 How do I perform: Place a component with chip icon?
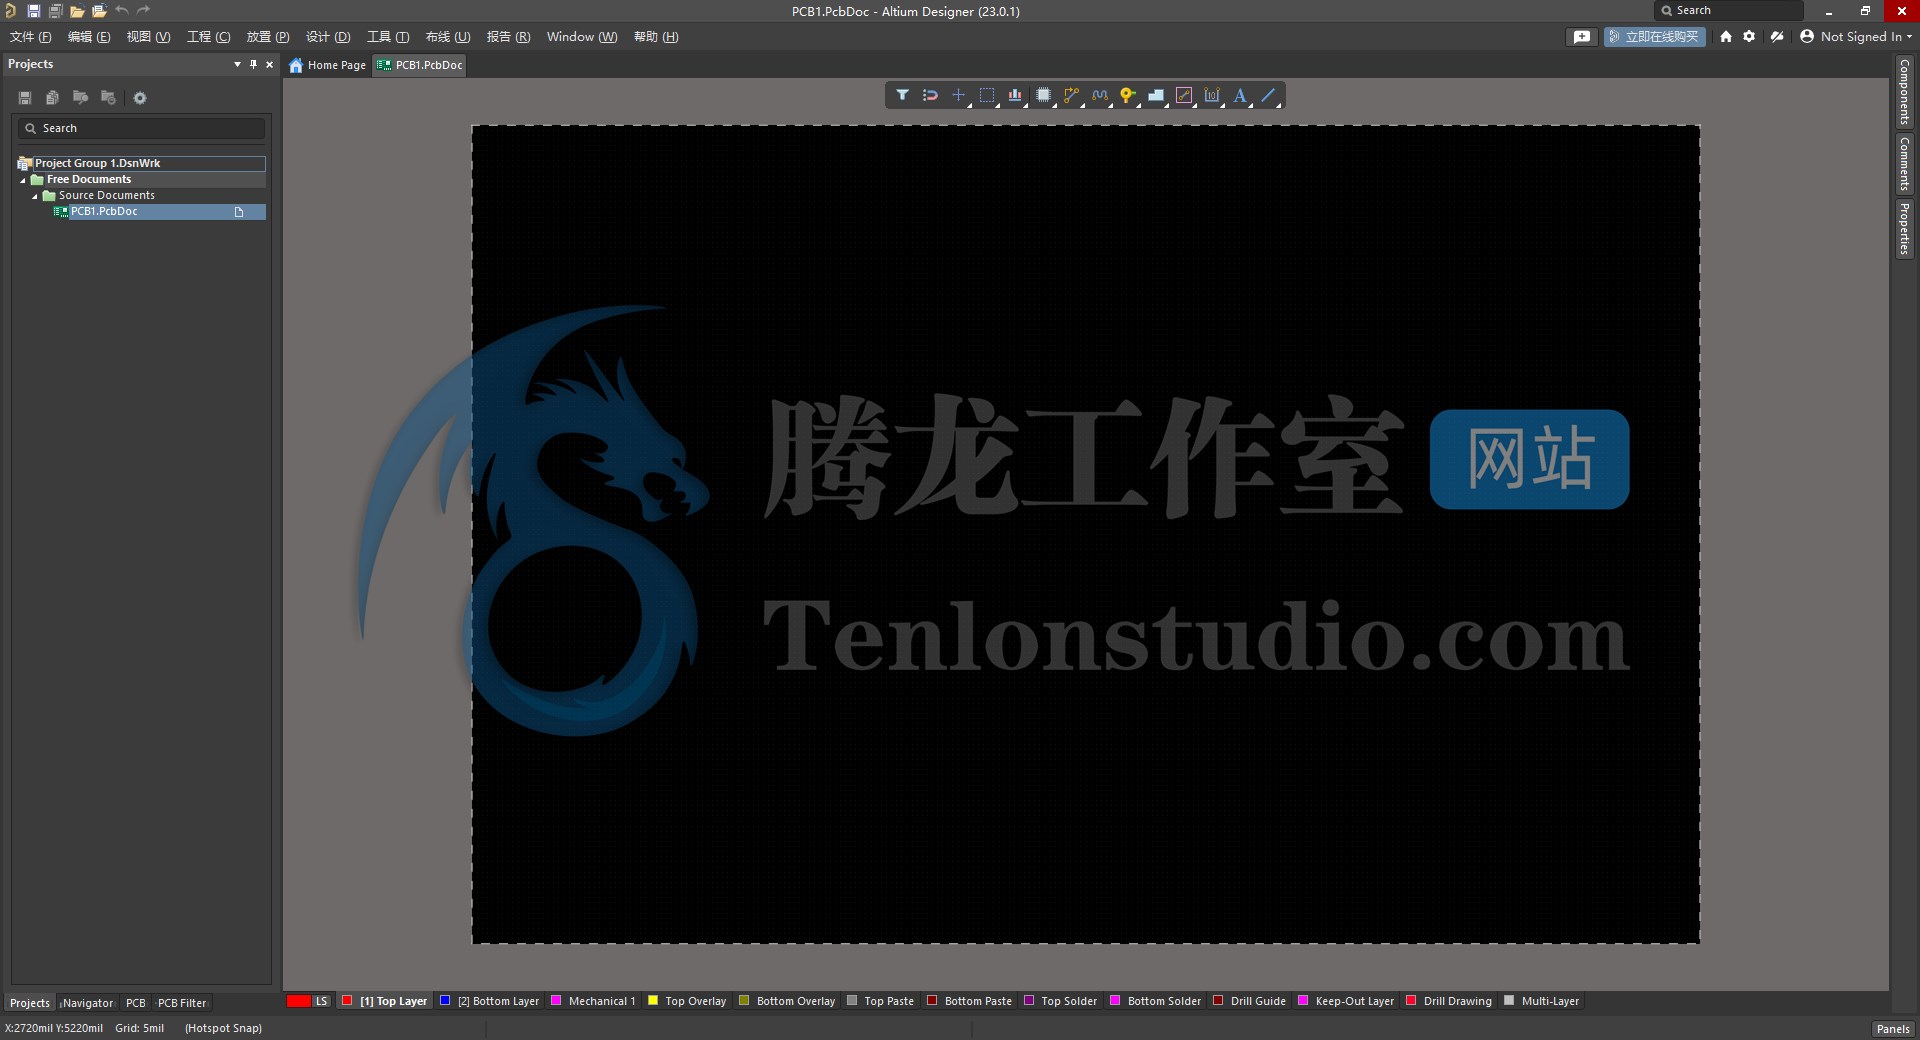[1043, 95]
